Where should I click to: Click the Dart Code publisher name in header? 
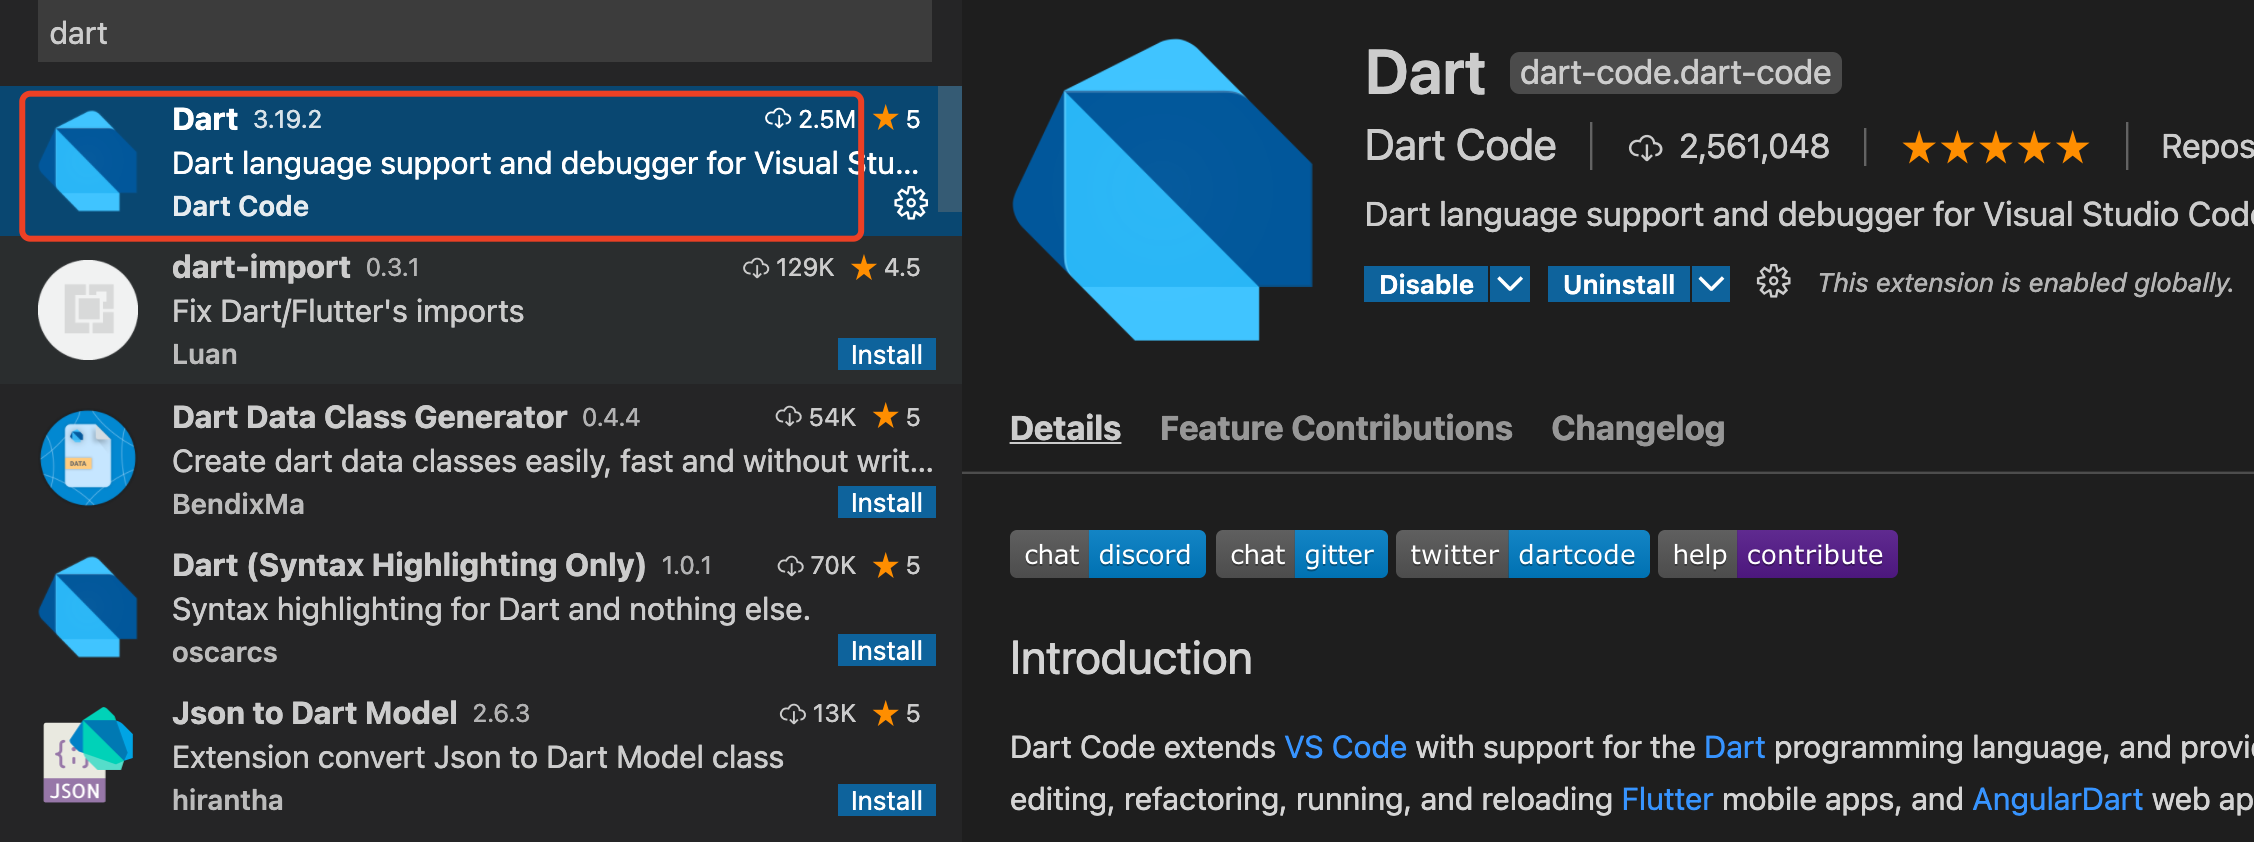click(1460, 146)
